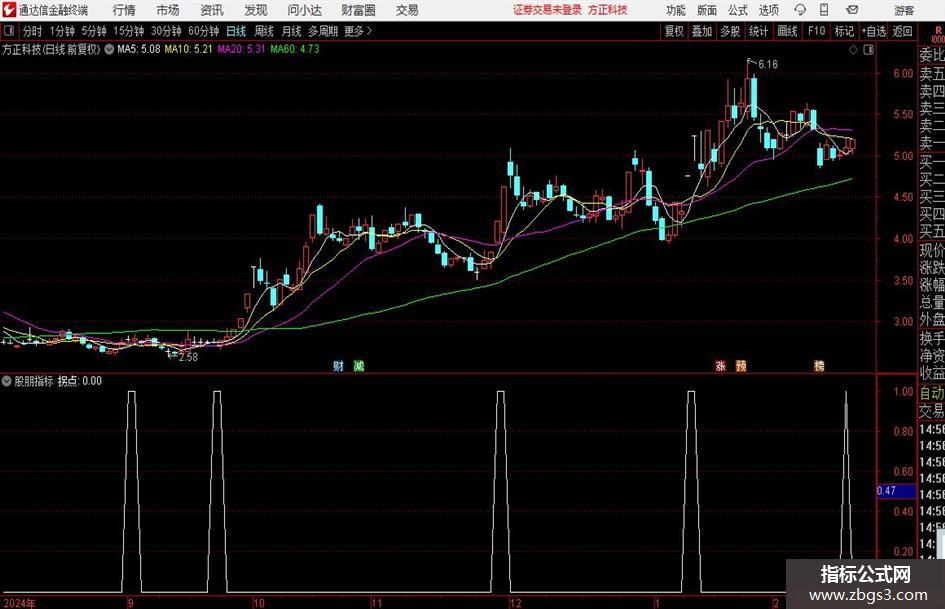This screenshot has height=609, width=945.
Task: Open the mail envelope icon
Action: 852,10
